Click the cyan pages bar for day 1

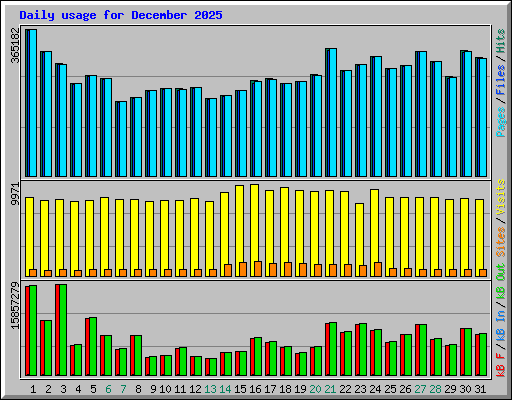pyautogui.click(x=33, y=103)
